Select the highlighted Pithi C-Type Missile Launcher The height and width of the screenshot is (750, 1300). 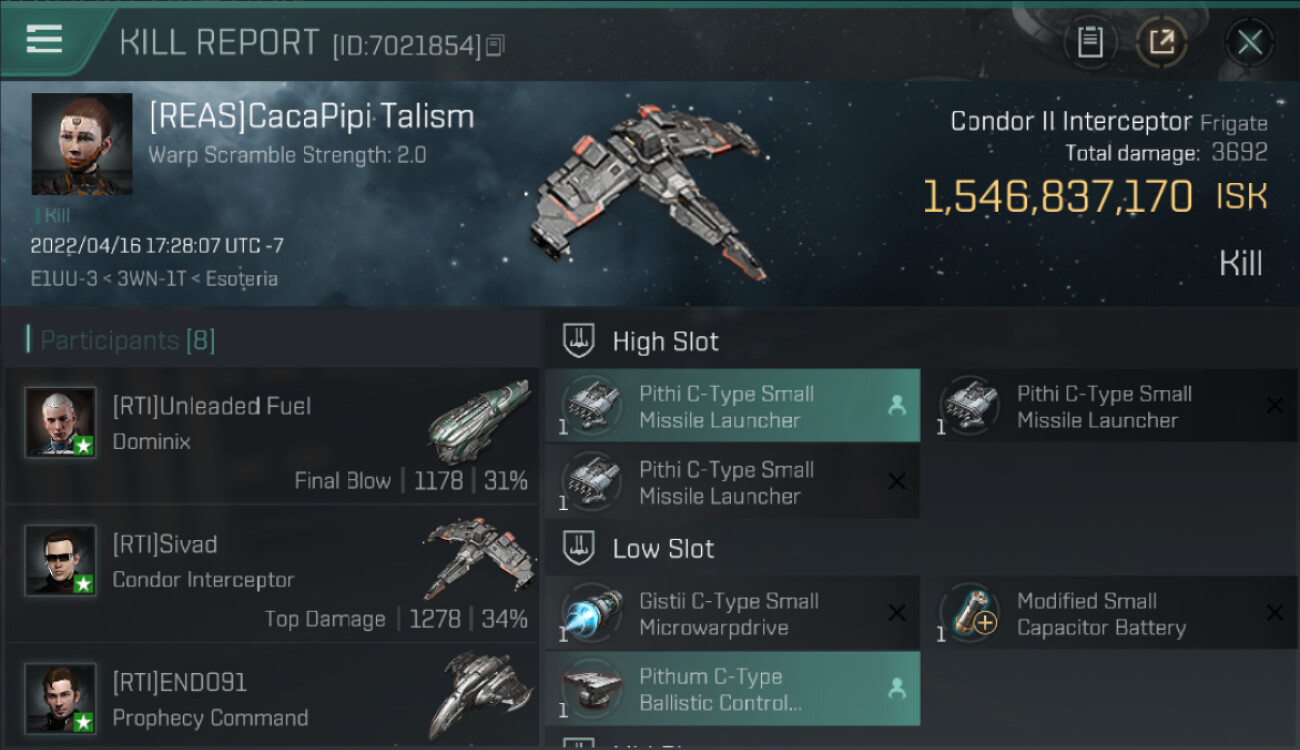click(732, 406)
